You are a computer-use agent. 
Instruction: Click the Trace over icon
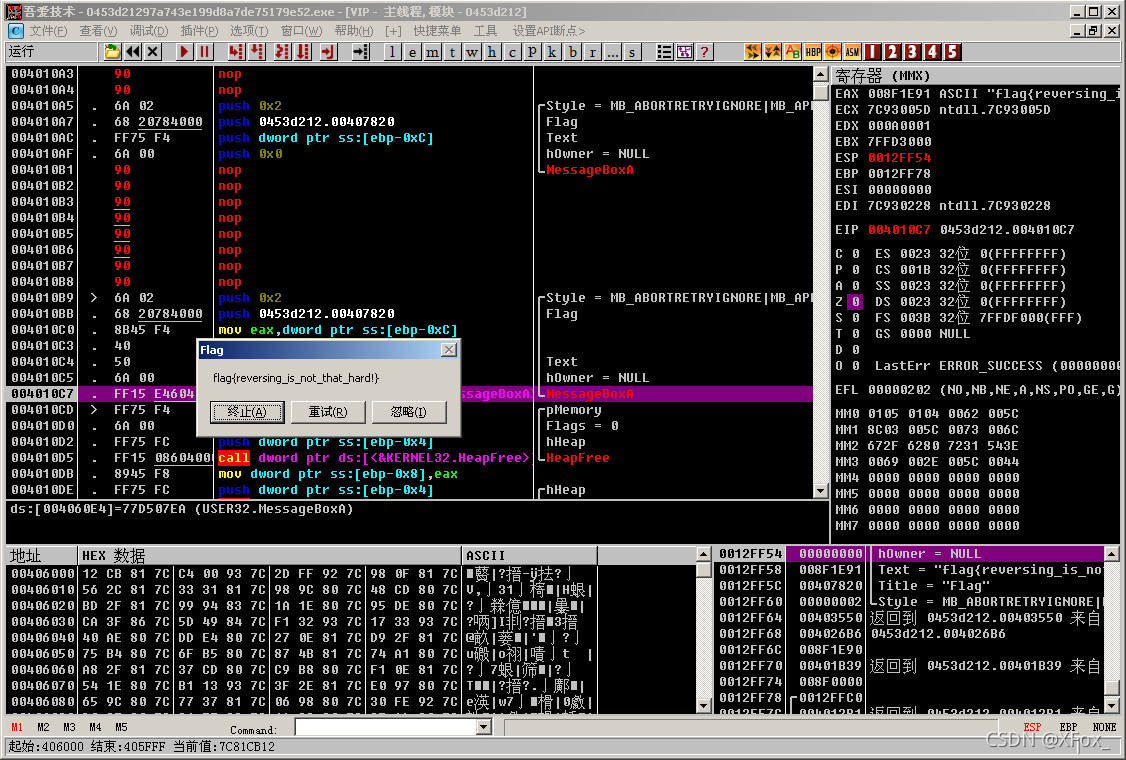coord(303,52)
